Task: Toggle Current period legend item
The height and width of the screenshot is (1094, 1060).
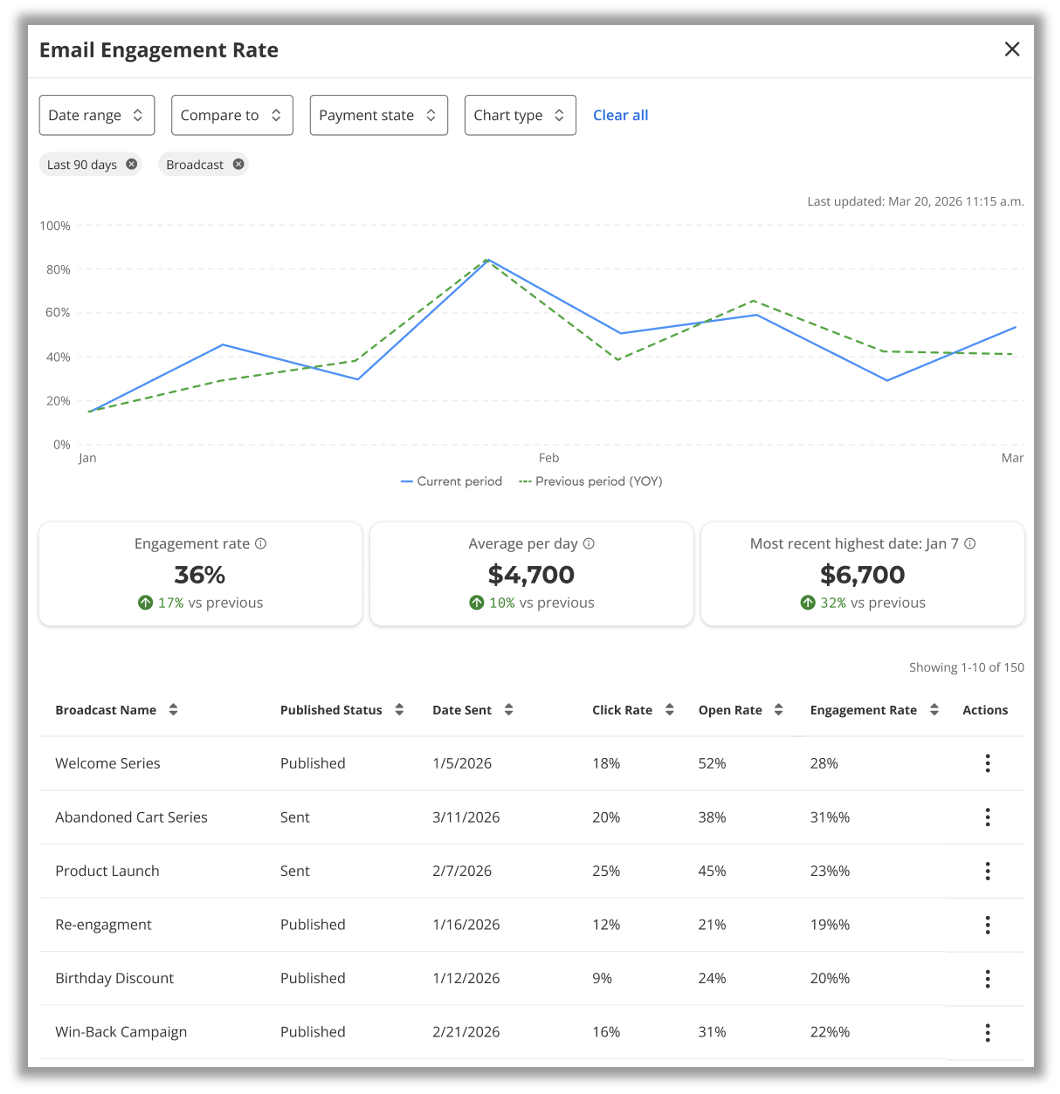Action: click(x=452, y=482)
